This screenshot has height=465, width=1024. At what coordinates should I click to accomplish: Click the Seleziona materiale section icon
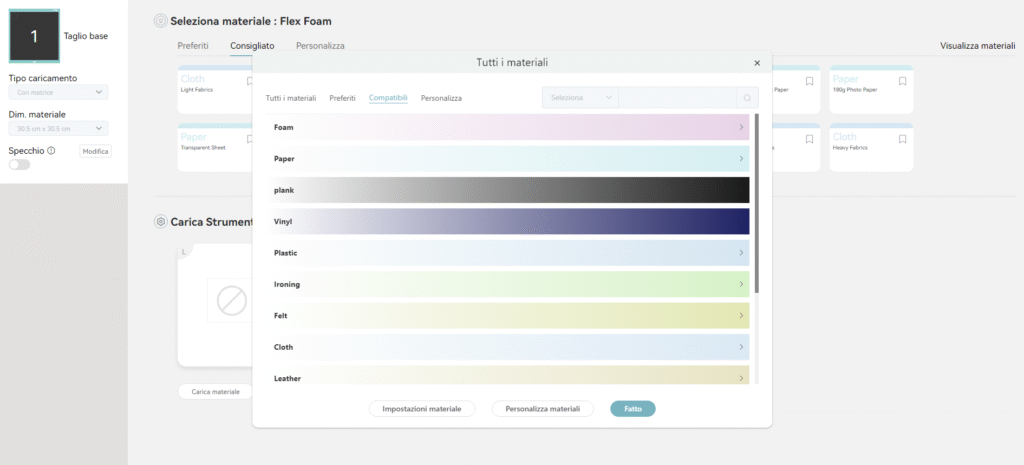pyautogui.click(x=160, y=21)
